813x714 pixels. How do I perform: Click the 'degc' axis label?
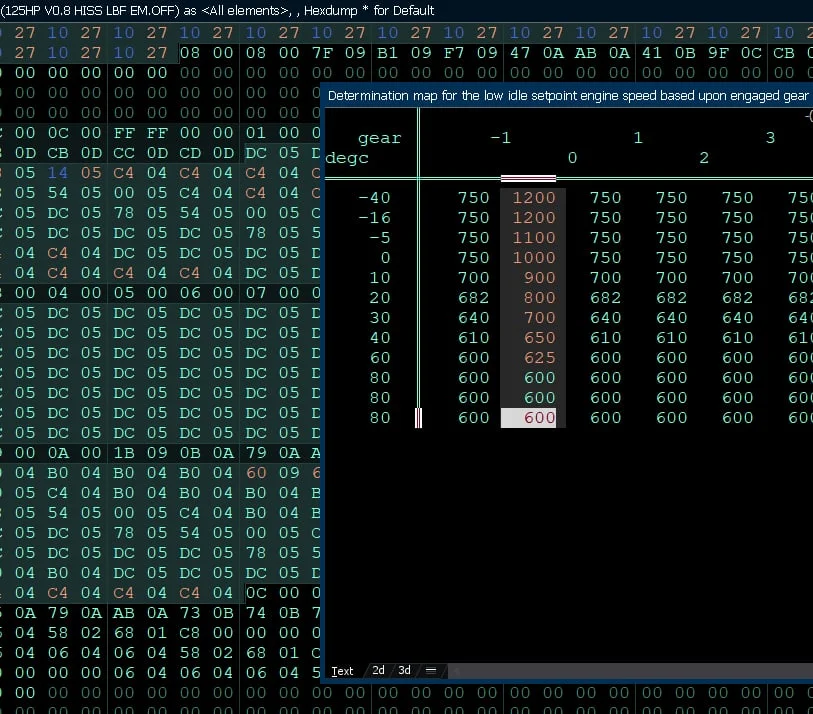click(347, 158)
